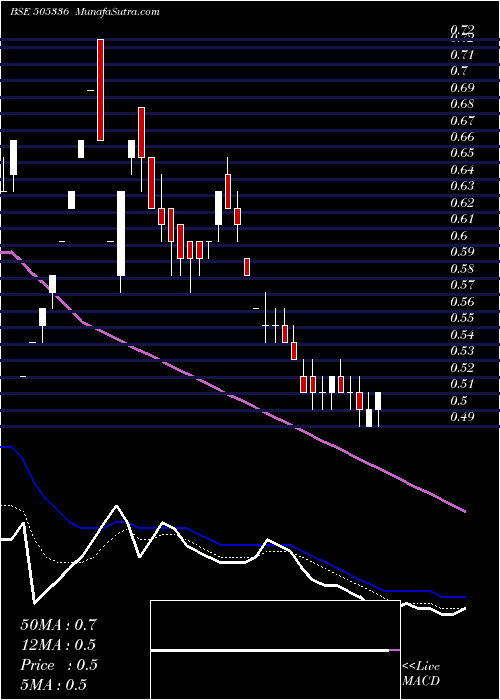500x700 pixels.
Task: Select the 0.66 price axis label
Action: coord(462,137)
